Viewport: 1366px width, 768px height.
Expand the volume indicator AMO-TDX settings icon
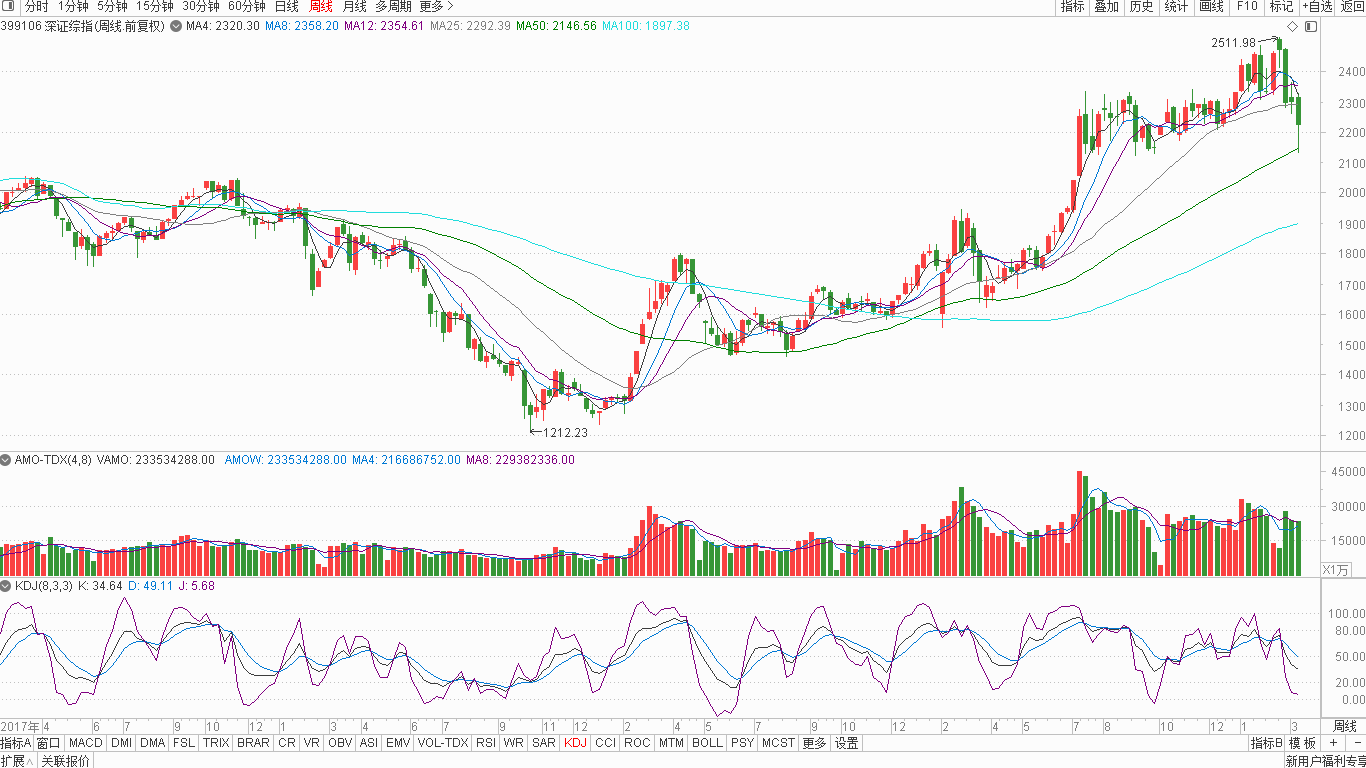point(6,460)
